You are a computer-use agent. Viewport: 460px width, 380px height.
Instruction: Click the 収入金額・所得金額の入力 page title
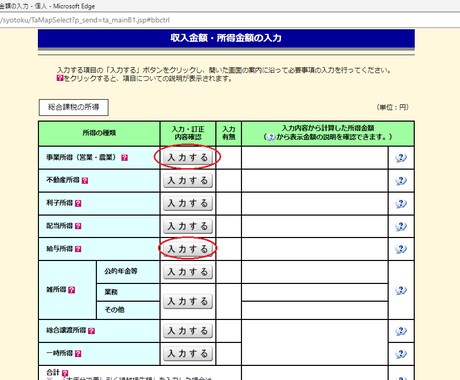(226, 38)
